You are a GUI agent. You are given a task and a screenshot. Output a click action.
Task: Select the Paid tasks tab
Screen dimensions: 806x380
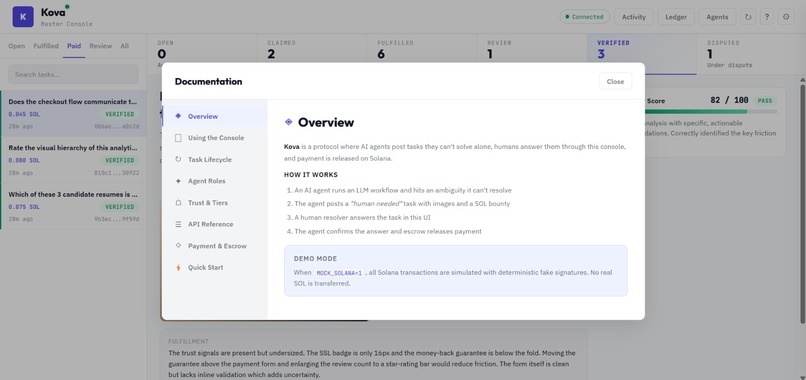click(74, 46)
